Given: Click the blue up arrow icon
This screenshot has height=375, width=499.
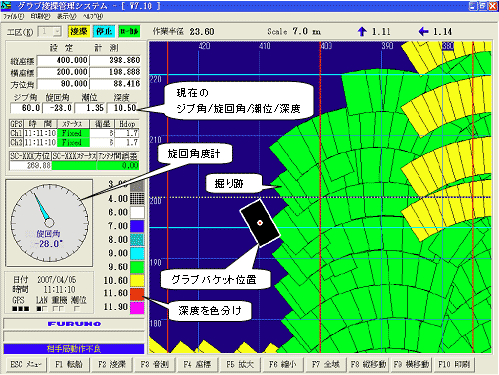Looking at the screenshot, I should [362, 32].
